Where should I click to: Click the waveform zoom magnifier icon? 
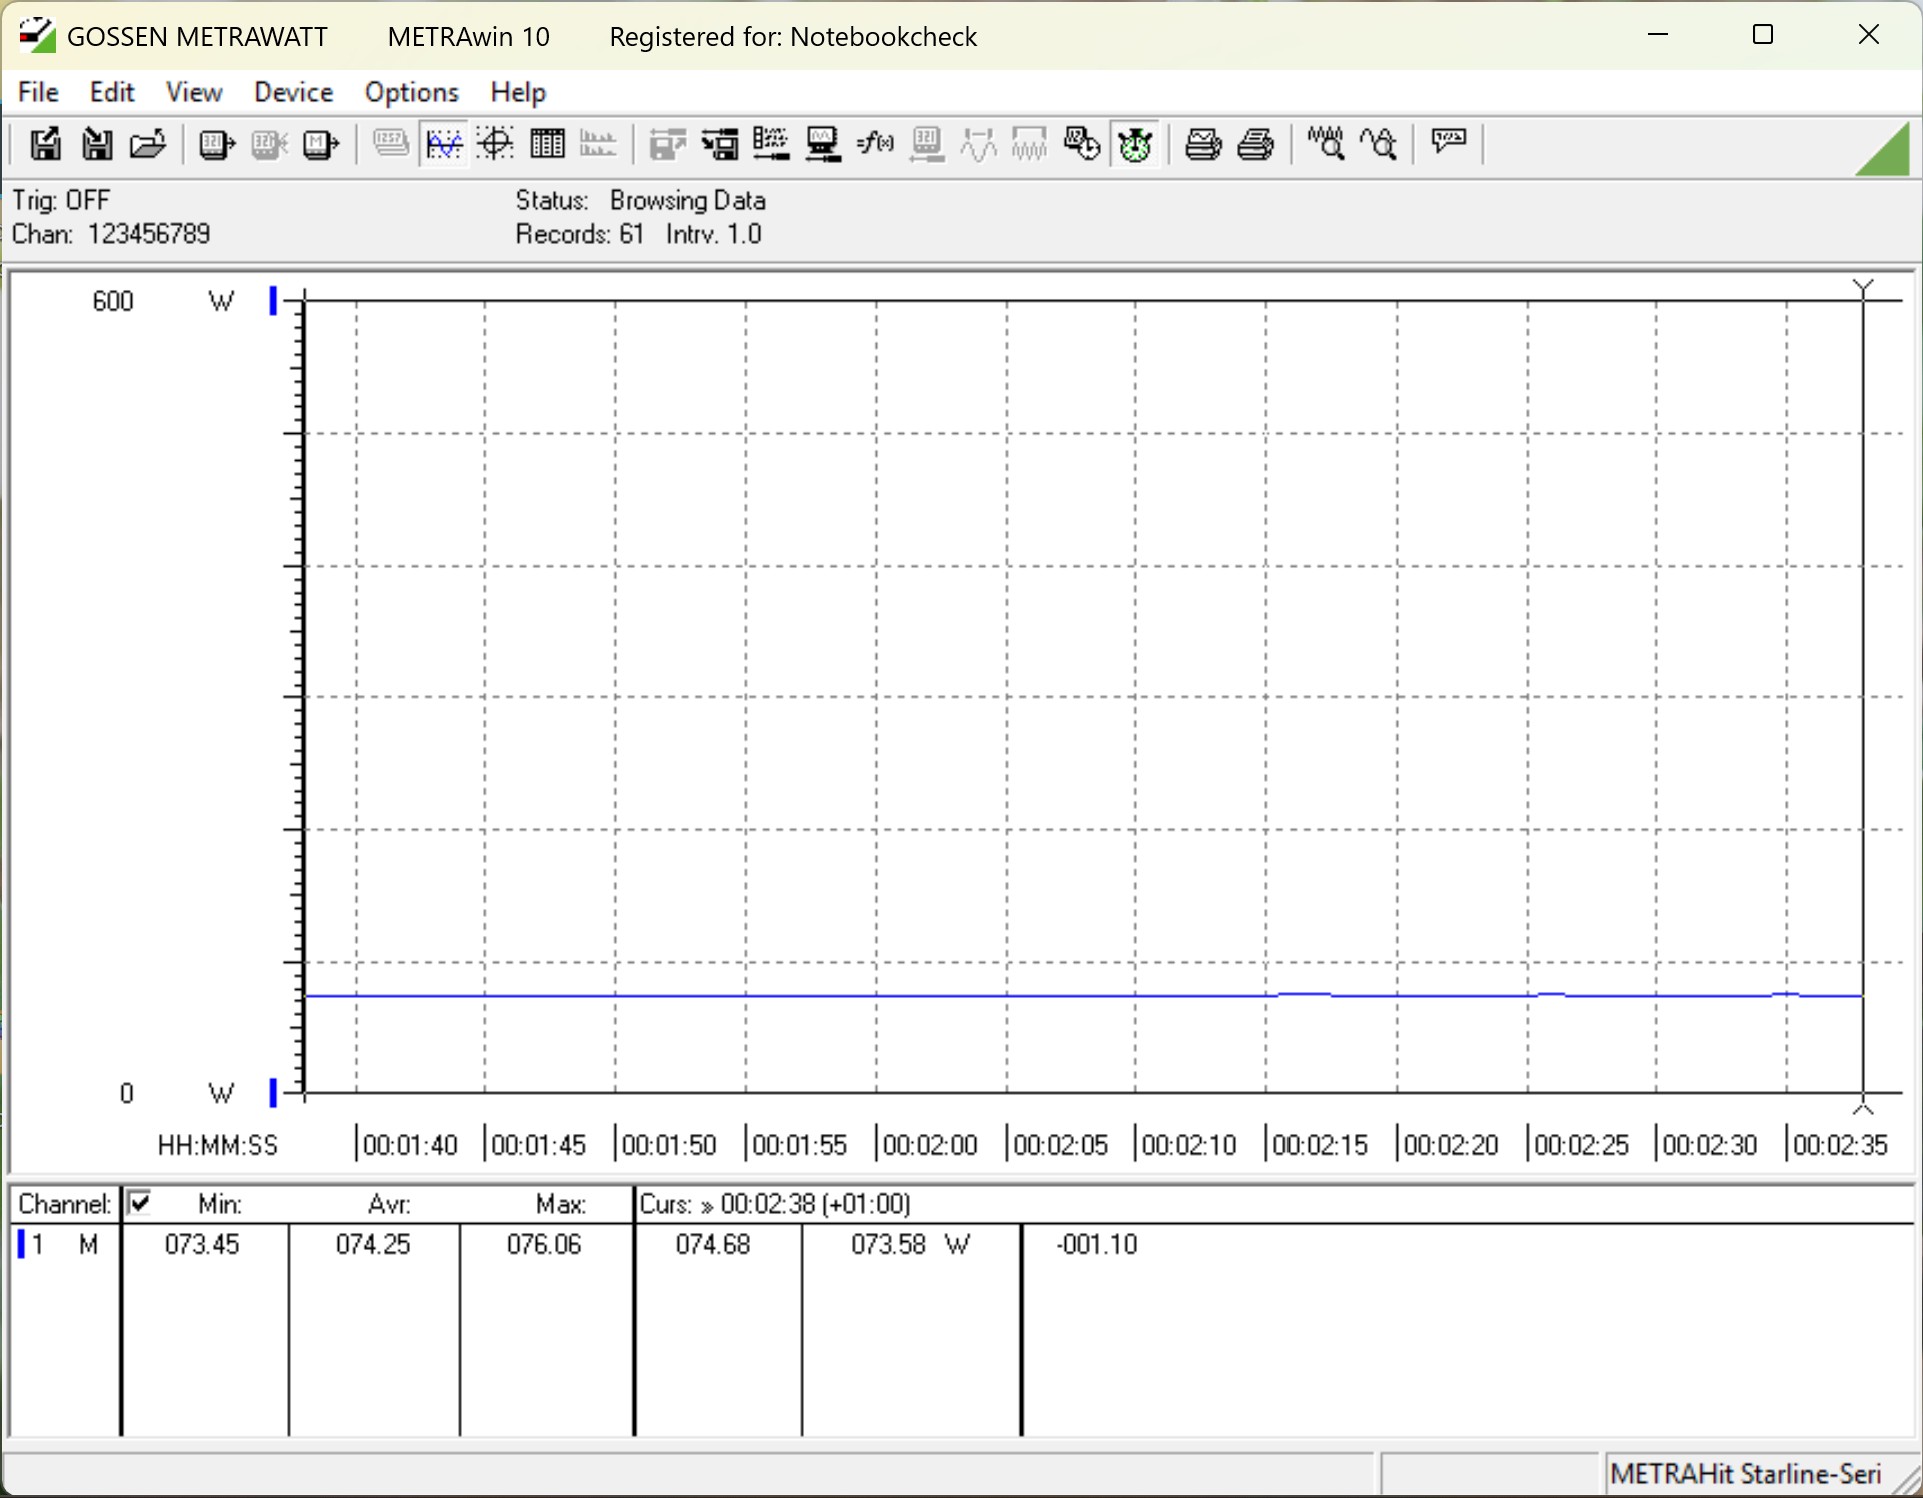[1326, 145]
